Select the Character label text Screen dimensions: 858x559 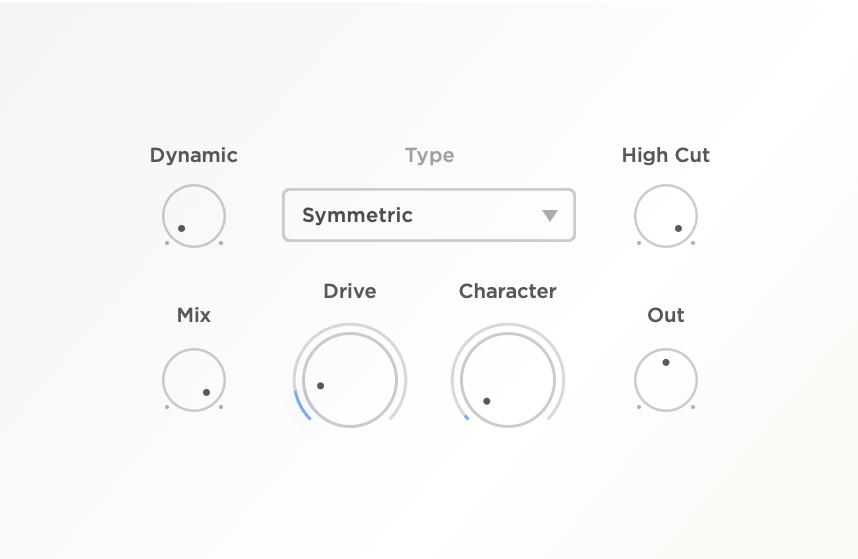[x=508, y=291]
